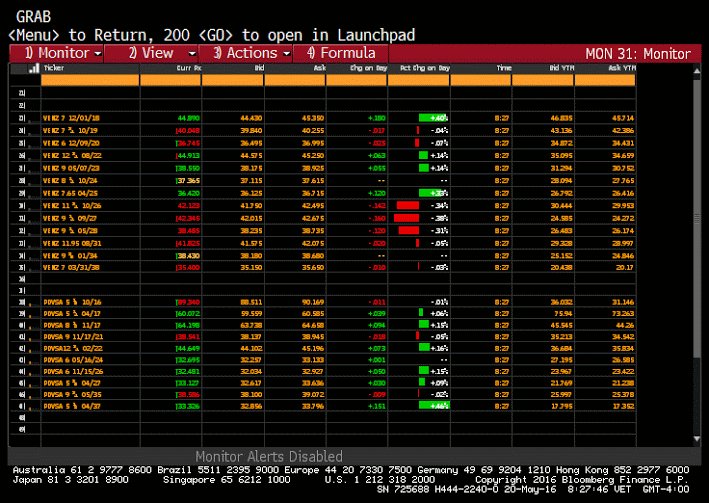Click the Monitor Alerts Disabled status text
Screen dimensions: 709x503
[269, 456]
